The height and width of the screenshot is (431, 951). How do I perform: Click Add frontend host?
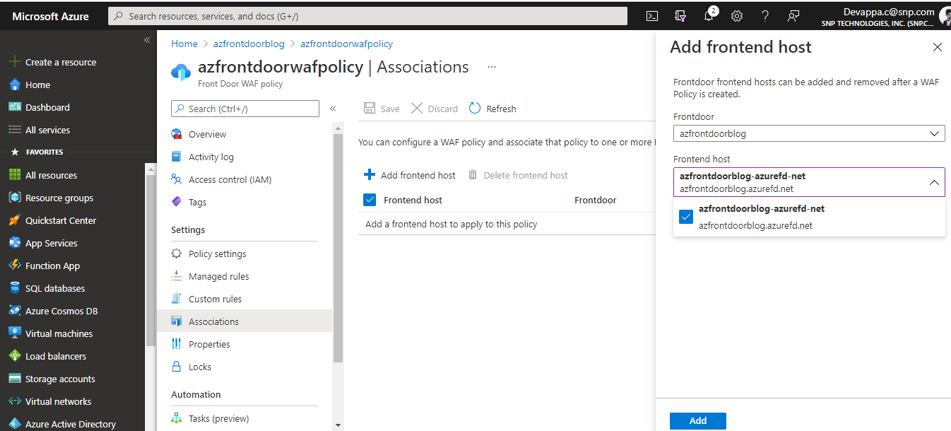click(x=409, y=175)
